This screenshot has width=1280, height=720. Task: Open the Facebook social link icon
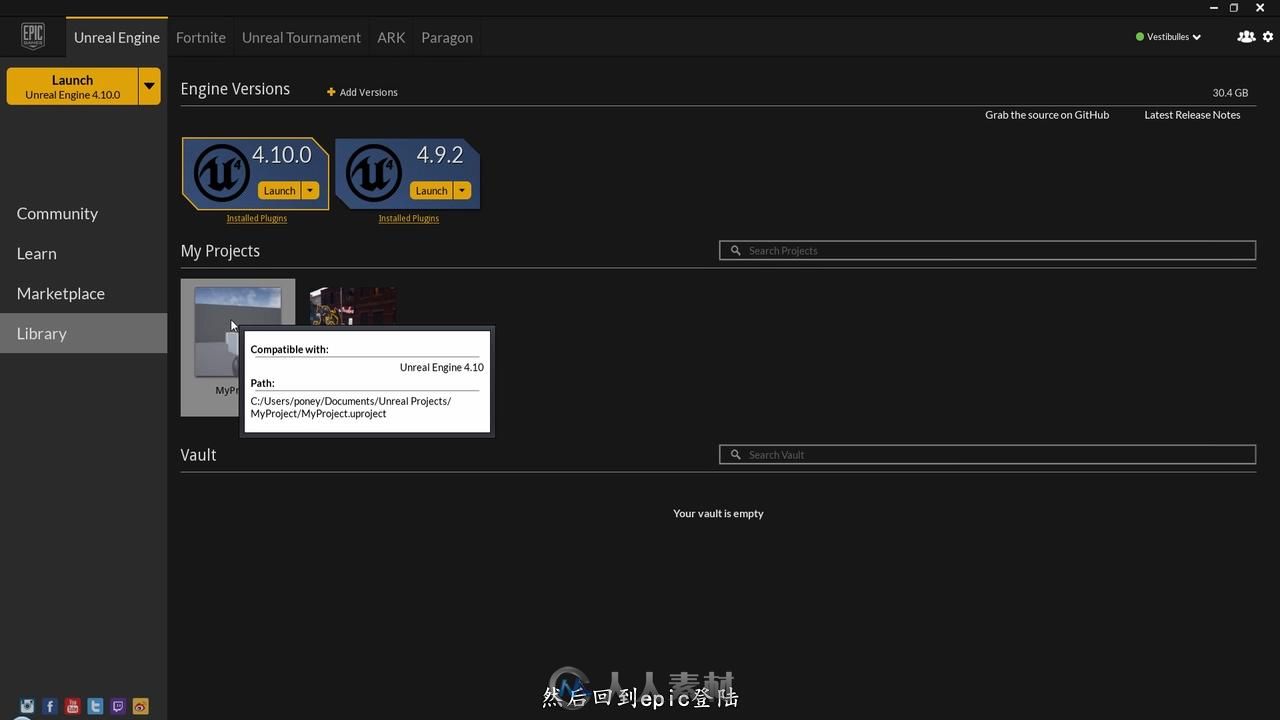tap(50, 707)
